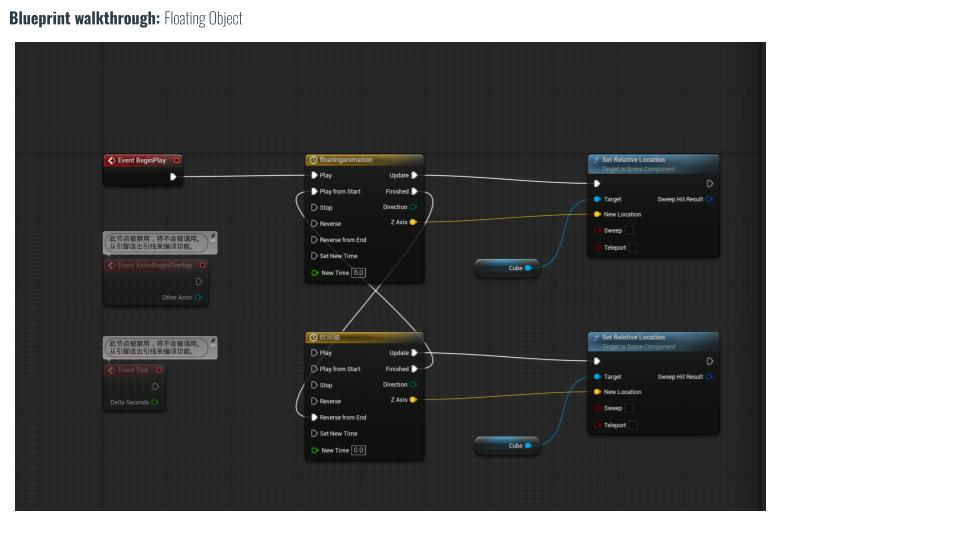Image resolution: width=960 pixels, height=540 pixels.
Task: Enable Sweep on Set Relative Location fed by floatinganimation
Action: click(628, 231)
